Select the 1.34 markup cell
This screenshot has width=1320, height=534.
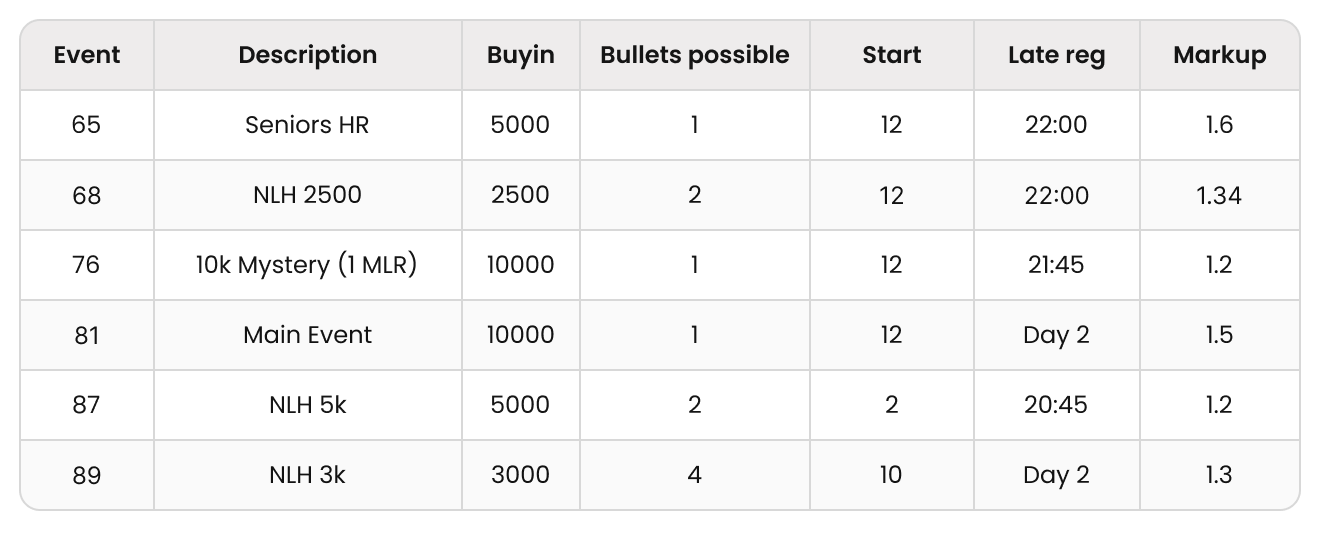point(1220,195)
